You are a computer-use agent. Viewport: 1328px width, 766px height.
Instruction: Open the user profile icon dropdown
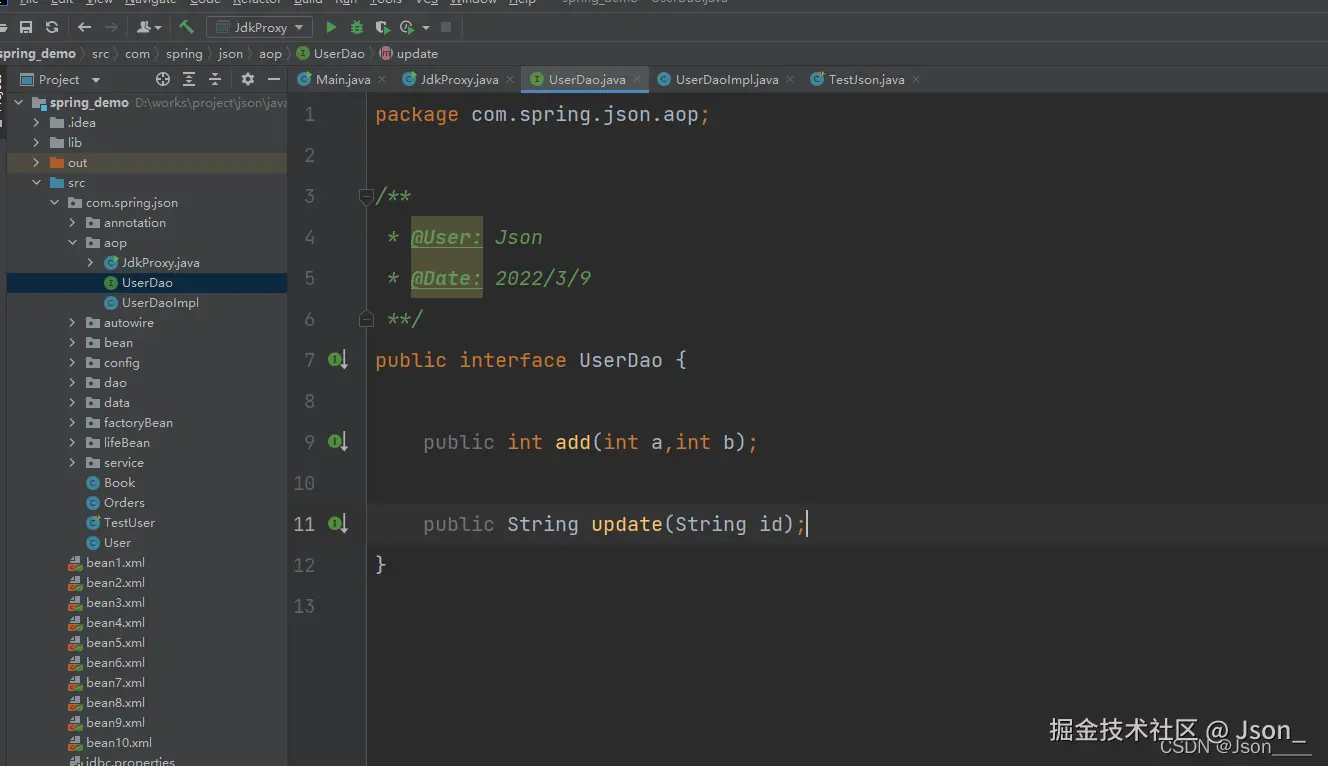click(x=149, y=28)
